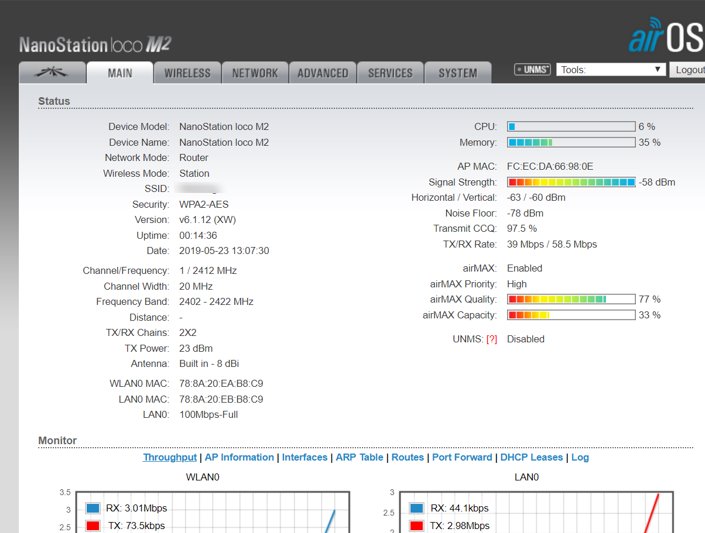Viewport: 705px width, 533px height.
Task: Open the Ubiquiti logo tab
Action: pos(52,72)
